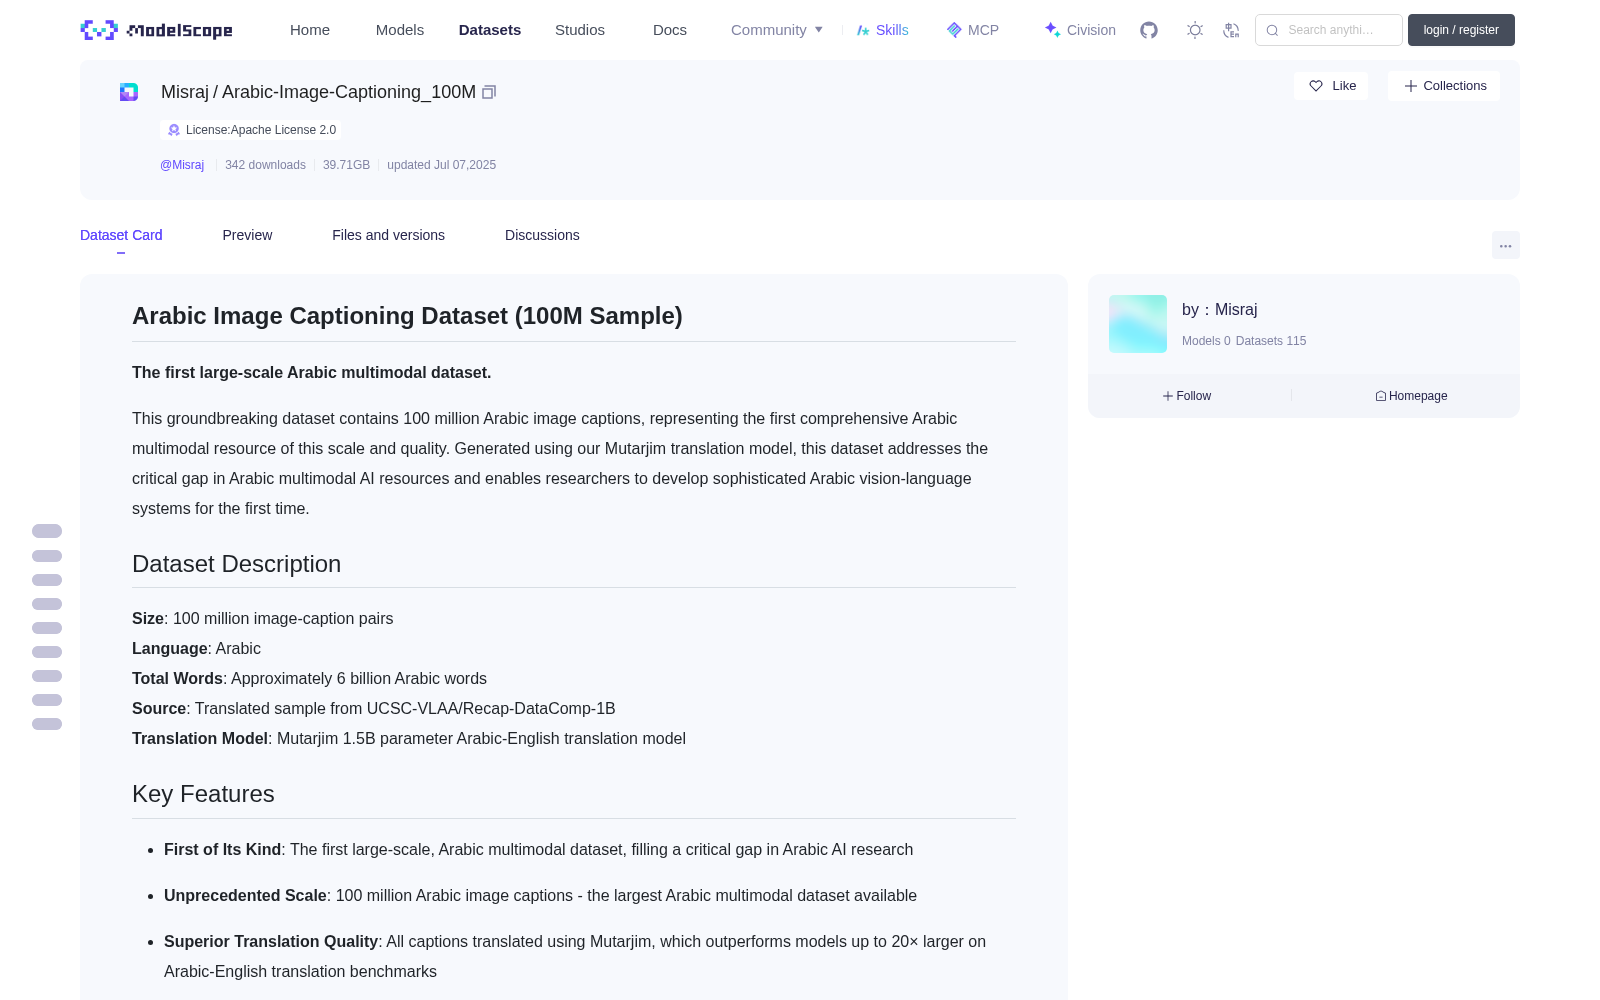The image size is (1600, 1000).
Task: Click the ModelScope logo
Action: coord(157,30)
